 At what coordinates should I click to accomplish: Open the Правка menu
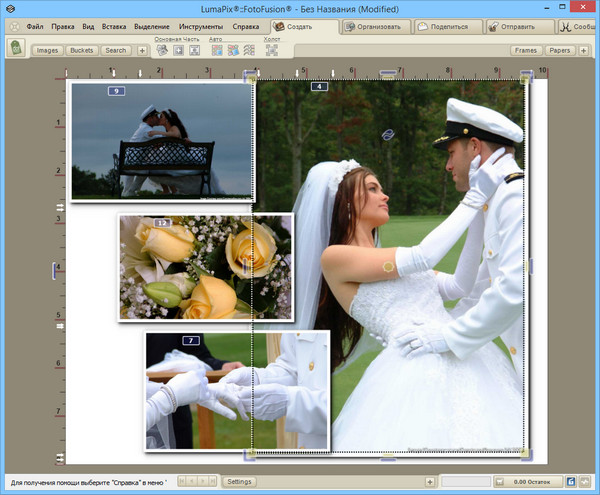63,27
